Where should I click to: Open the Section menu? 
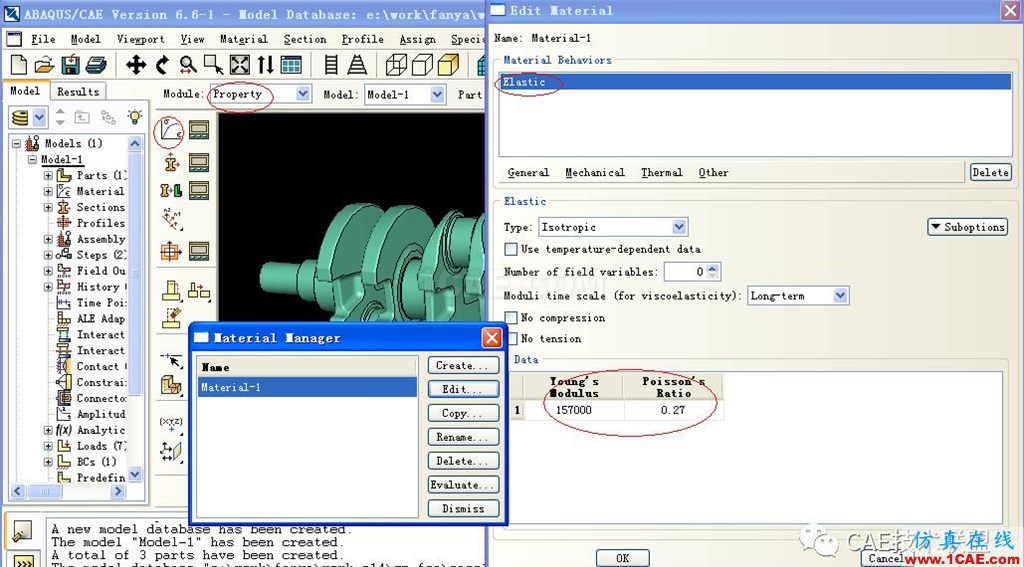coord(305,40)
